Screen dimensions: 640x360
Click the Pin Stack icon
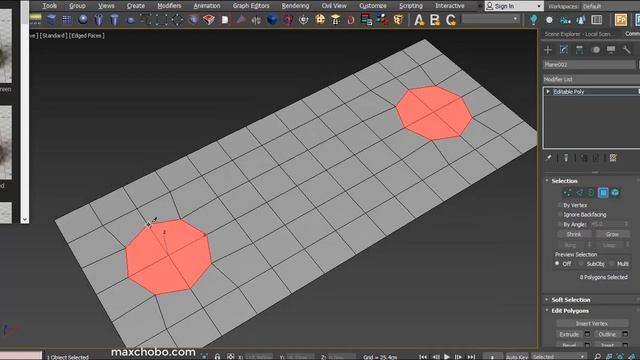click(549, 158)
